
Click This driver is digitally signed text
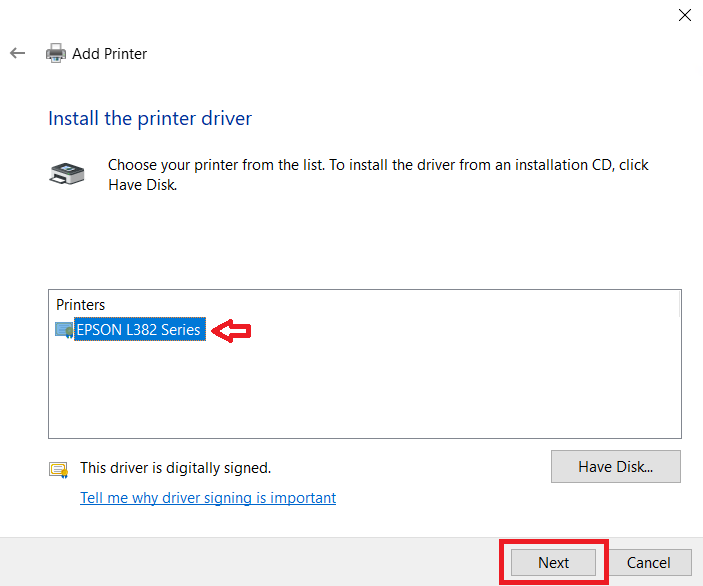[x=176, y=468]
